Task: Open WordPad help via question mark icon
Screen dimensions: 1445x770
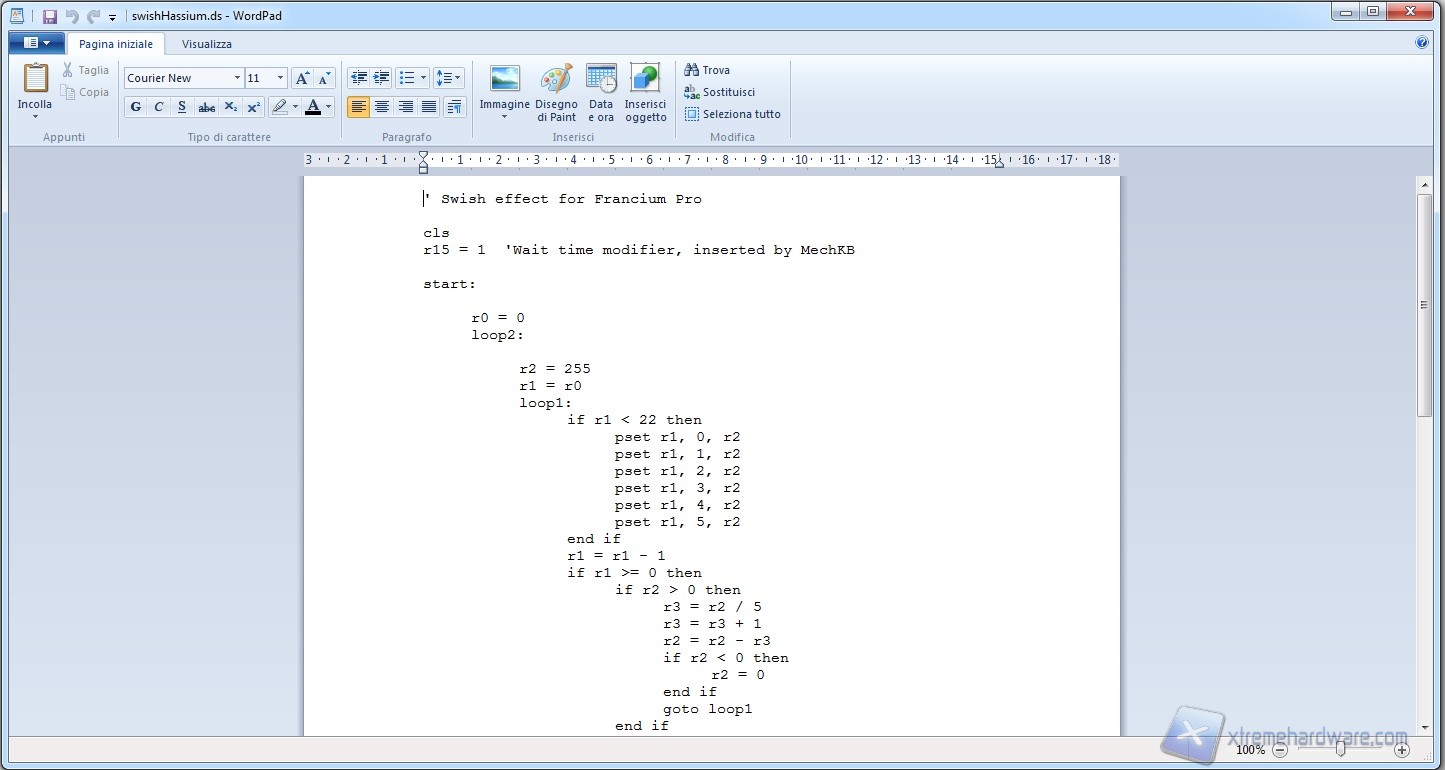Action: click(1422, 43)
